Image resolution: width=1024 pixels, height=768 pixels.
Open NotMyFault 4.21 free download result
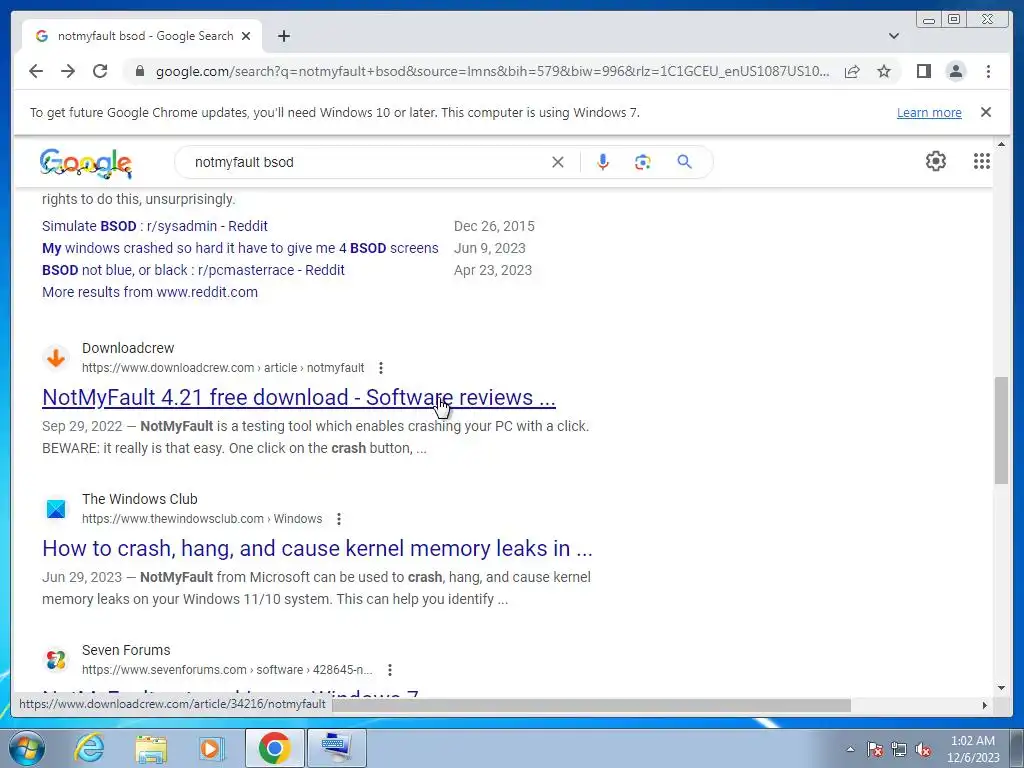[298, 397]
